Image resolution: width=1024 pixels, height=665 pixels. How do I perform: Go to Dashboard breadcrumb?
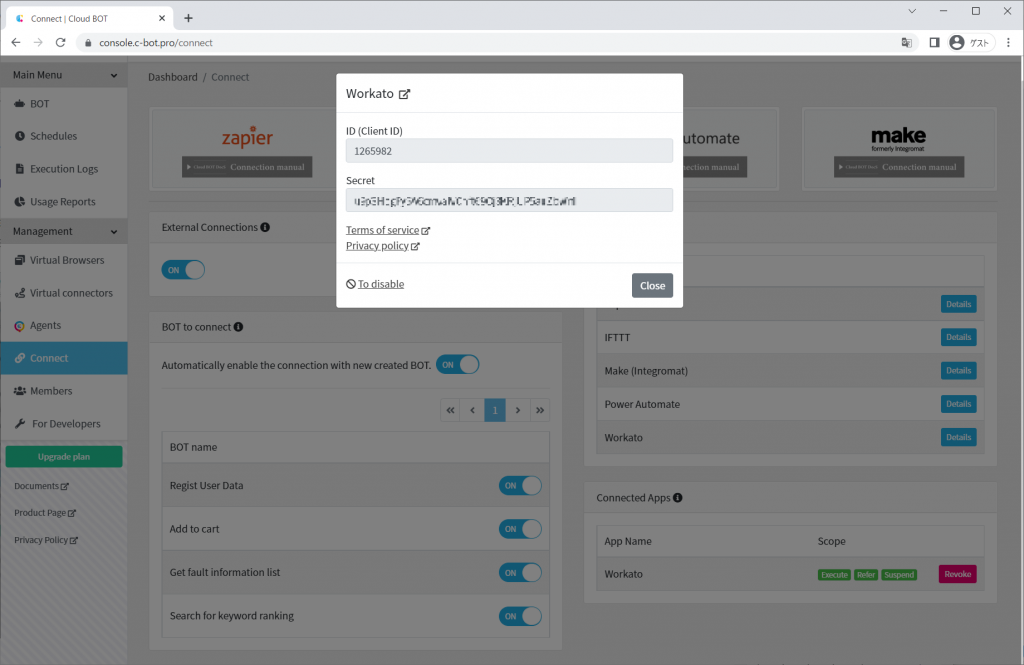coord(172,77)
